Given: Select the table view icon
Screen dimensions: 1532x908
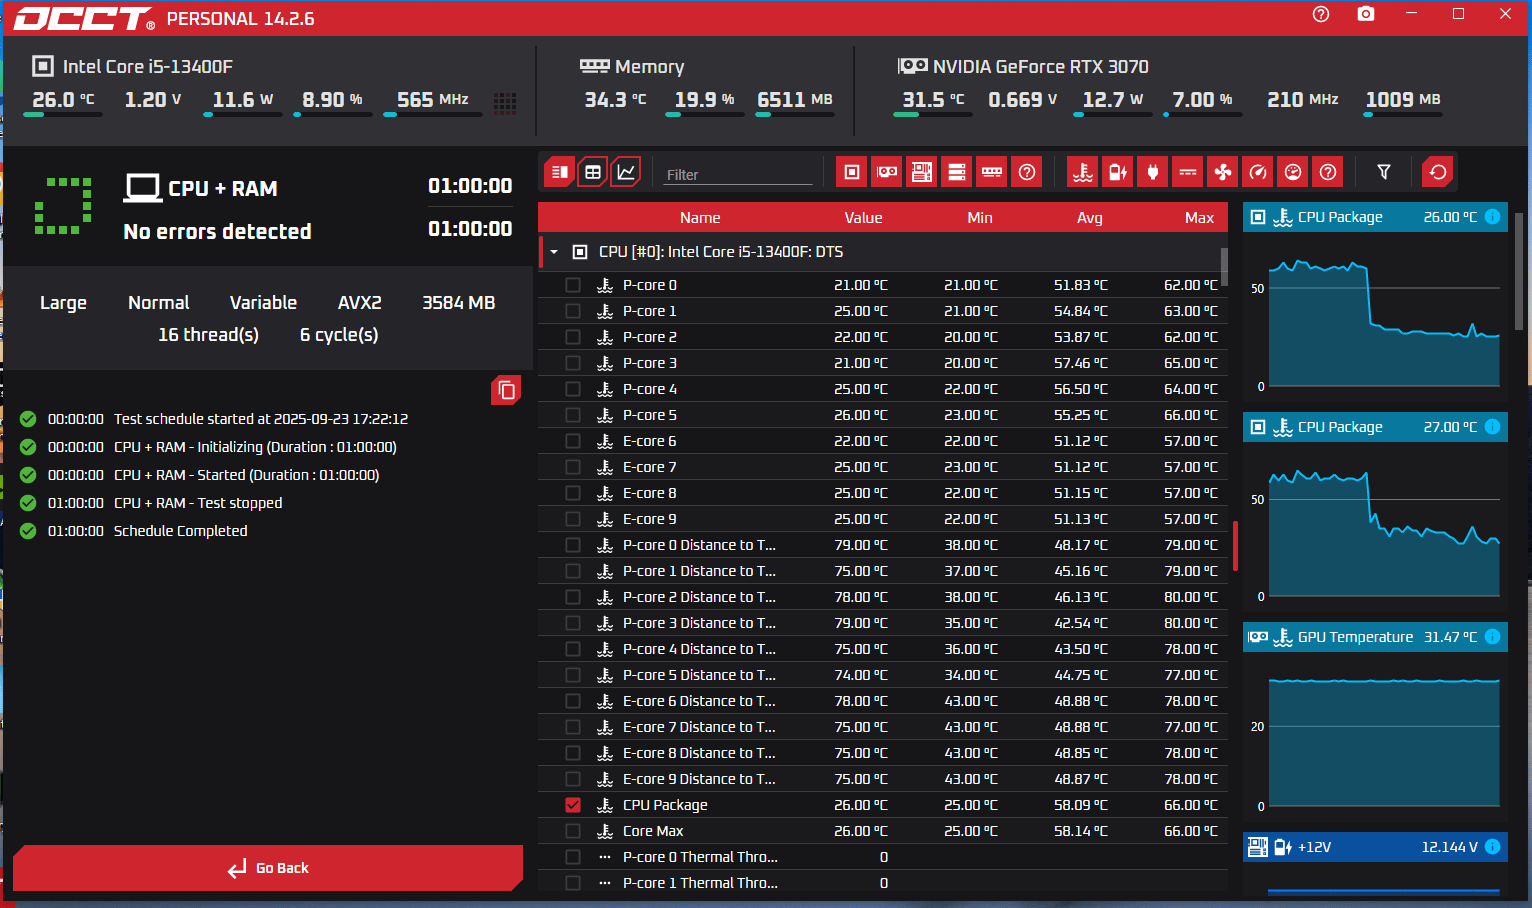Looking at the screenshot, I should [593, 172].
